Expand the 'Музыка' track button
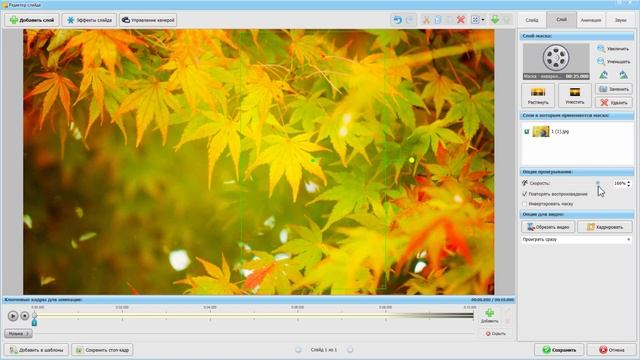This screenshot has width=640, height=360. [18, 333]
